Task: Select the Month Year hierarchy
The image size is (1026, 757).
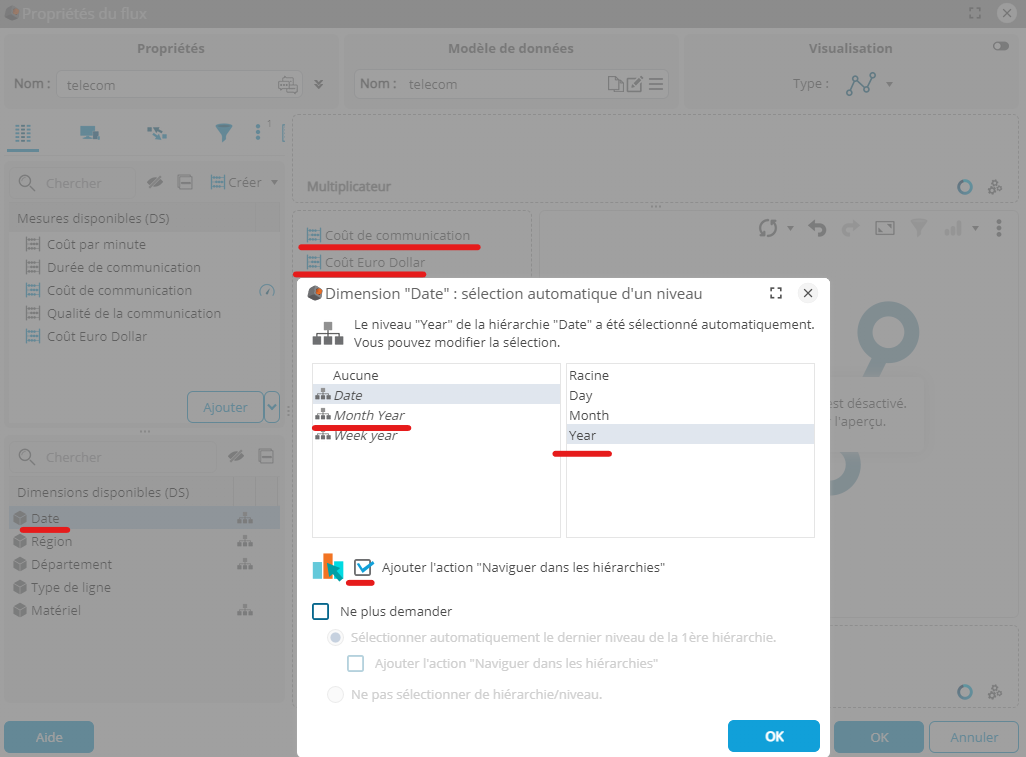Action: point(369,415)
